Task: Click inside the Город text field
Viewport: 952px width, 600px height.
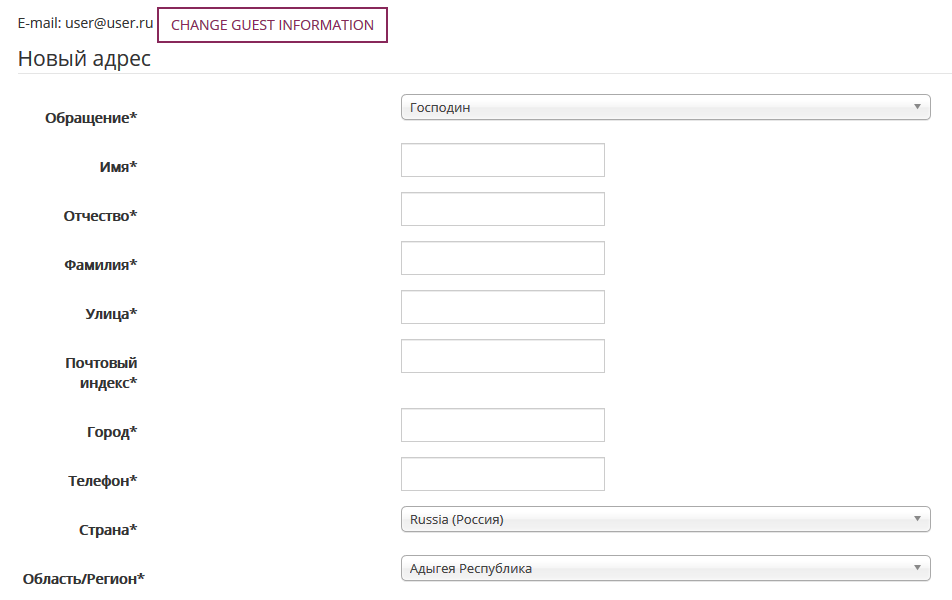Action: [x=502, y=425]
